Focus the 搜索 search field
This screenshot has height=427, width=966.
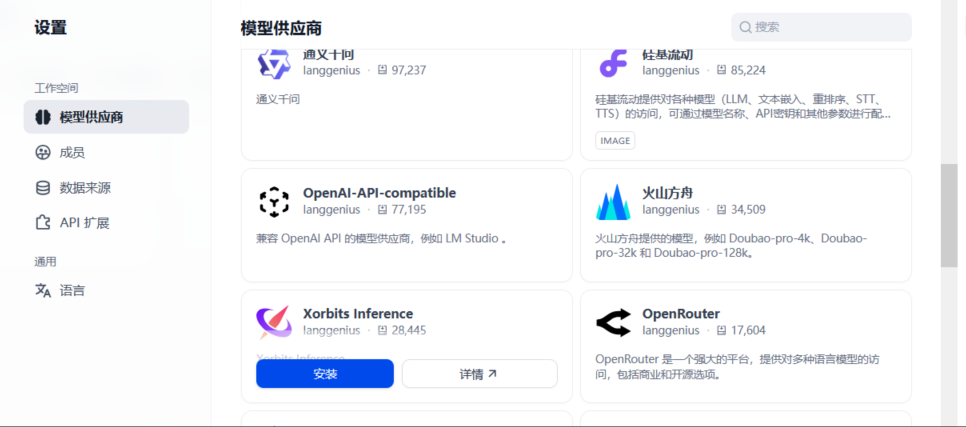tap(821, 27)
